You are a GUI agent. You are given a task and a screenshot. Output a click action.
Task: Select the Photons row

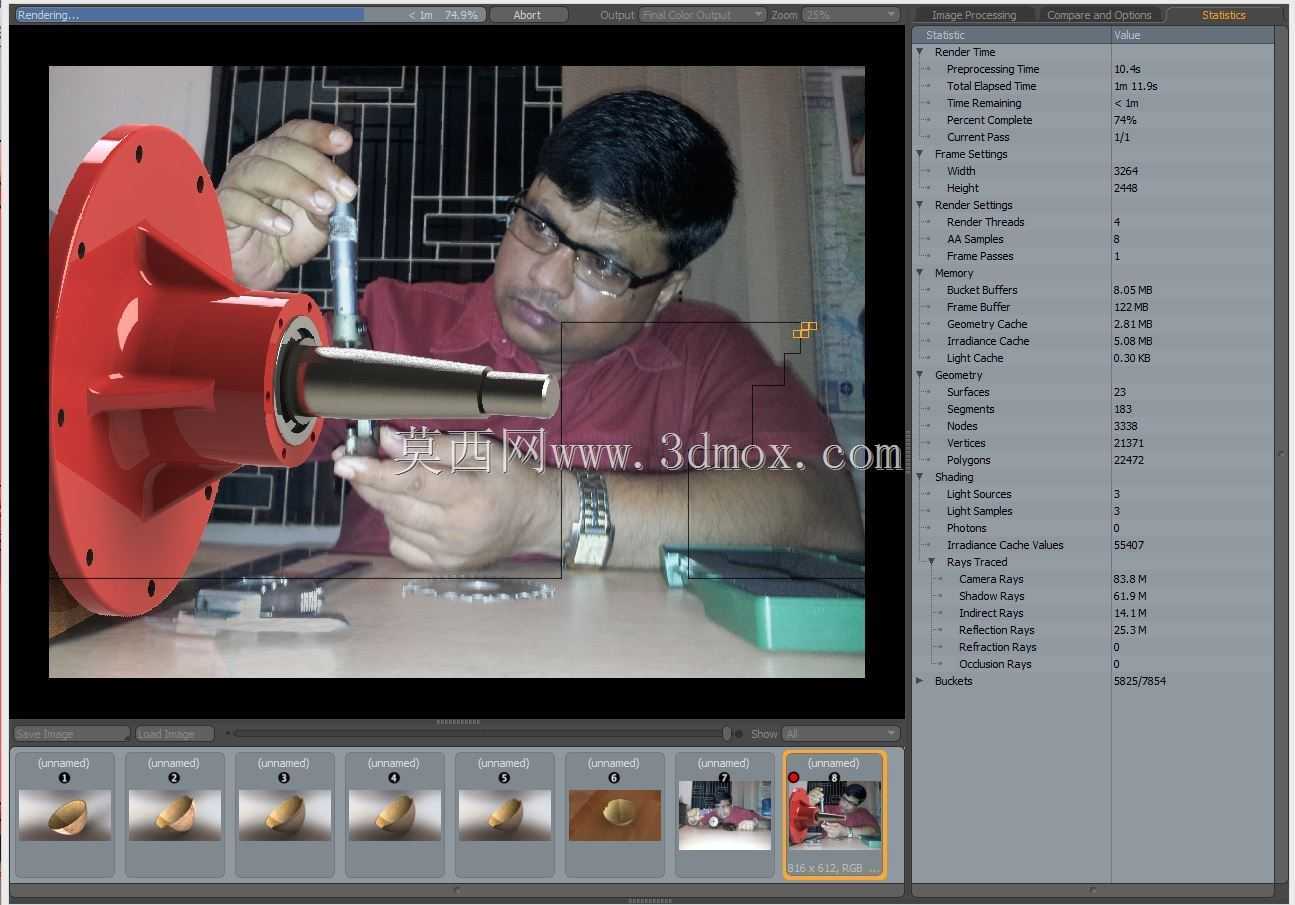pos(1094,528)
